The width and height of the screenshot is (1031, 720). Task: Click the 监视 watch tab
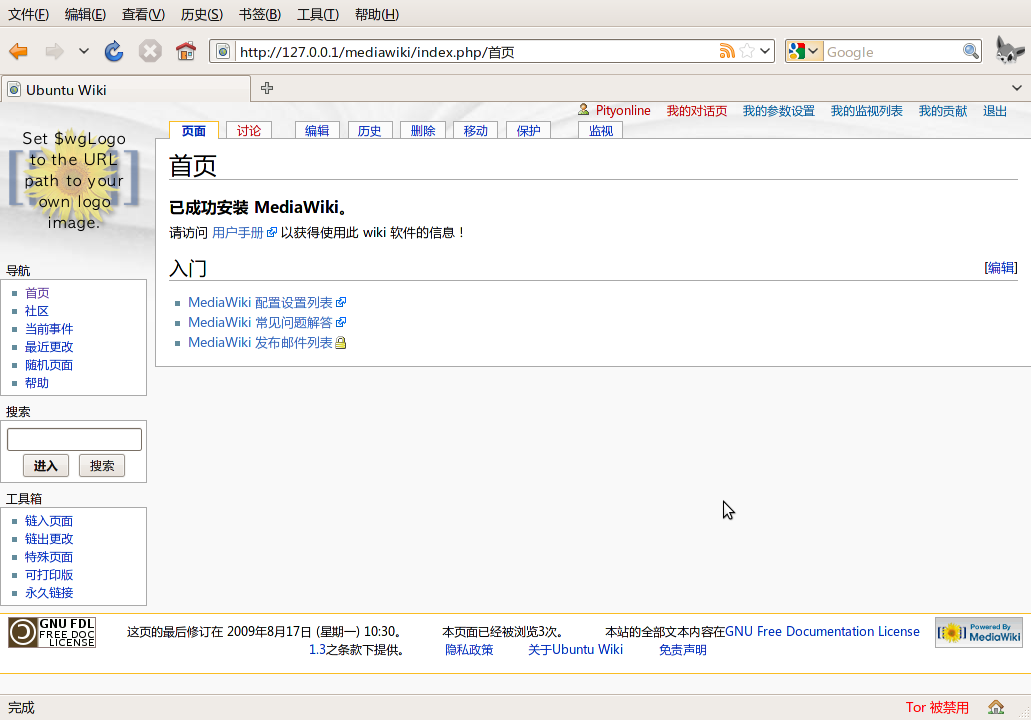coord(601,130)
